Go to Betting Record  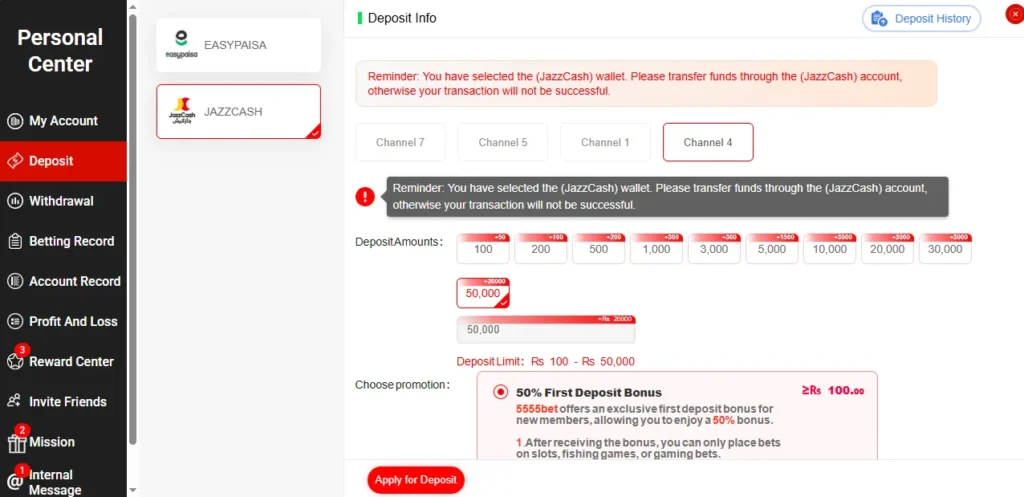[x=63, y=241]
